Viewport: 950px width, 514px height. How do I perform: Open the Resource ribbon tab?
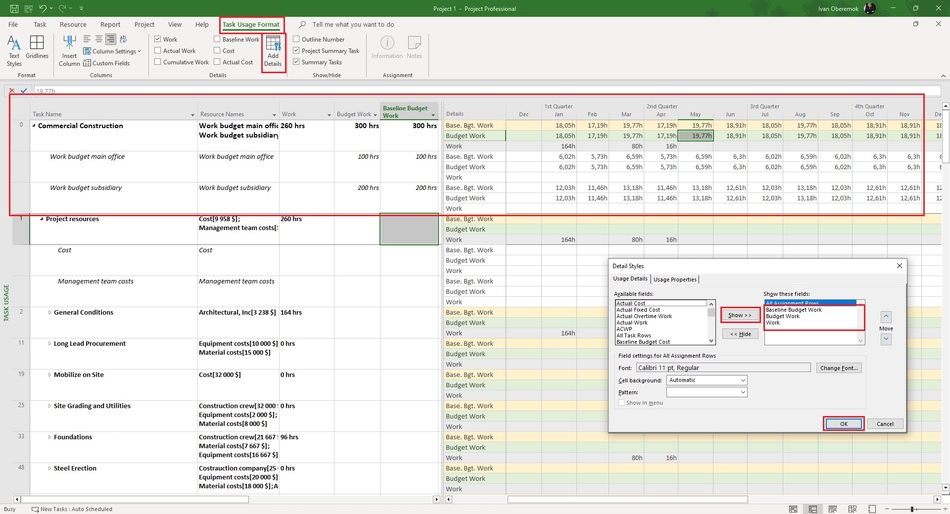(73, 24)
